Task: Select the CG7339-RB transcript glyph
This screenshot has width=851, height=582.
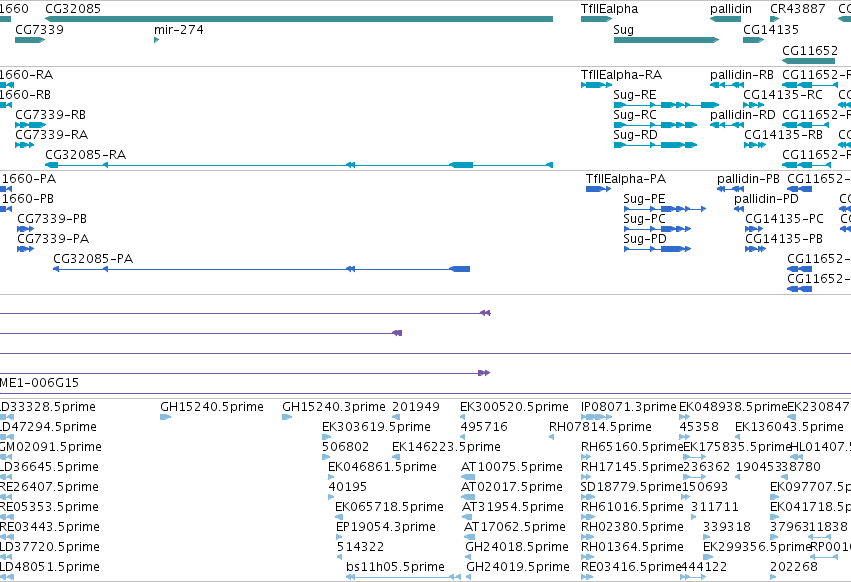Action: (30, 125)
